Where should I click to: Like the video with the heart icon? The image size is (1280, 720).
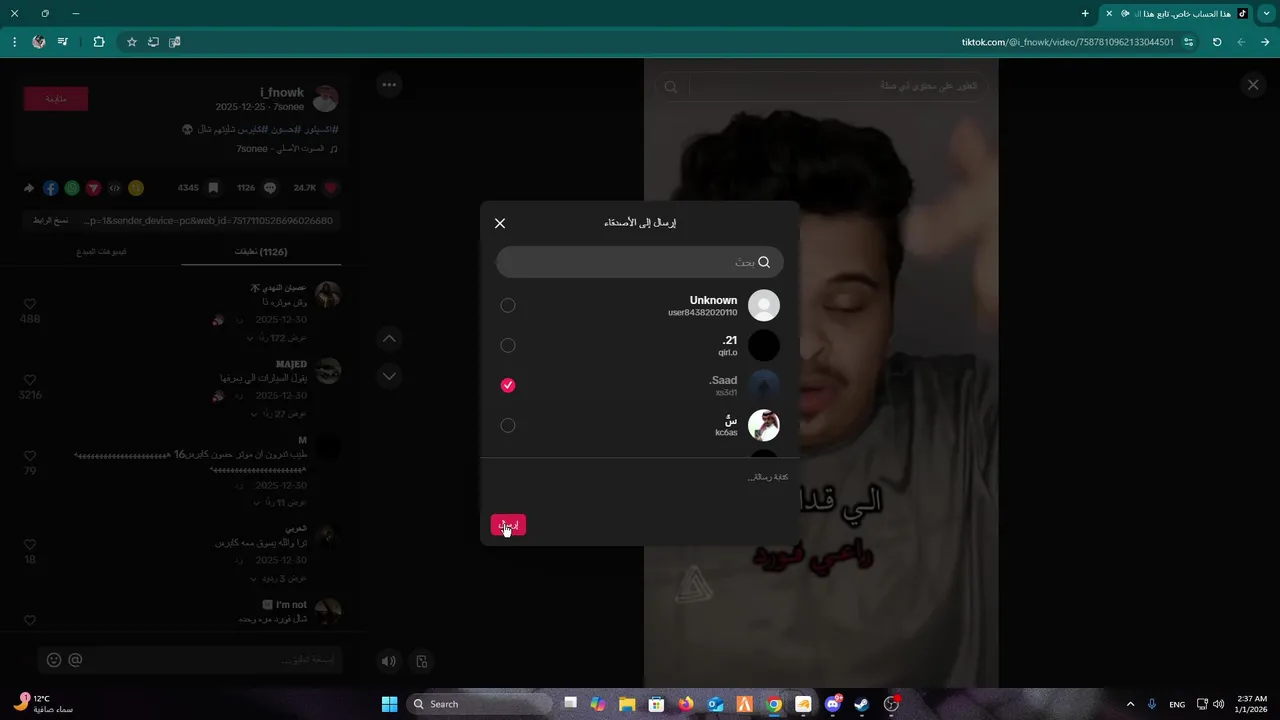click(x=332, y=188)
